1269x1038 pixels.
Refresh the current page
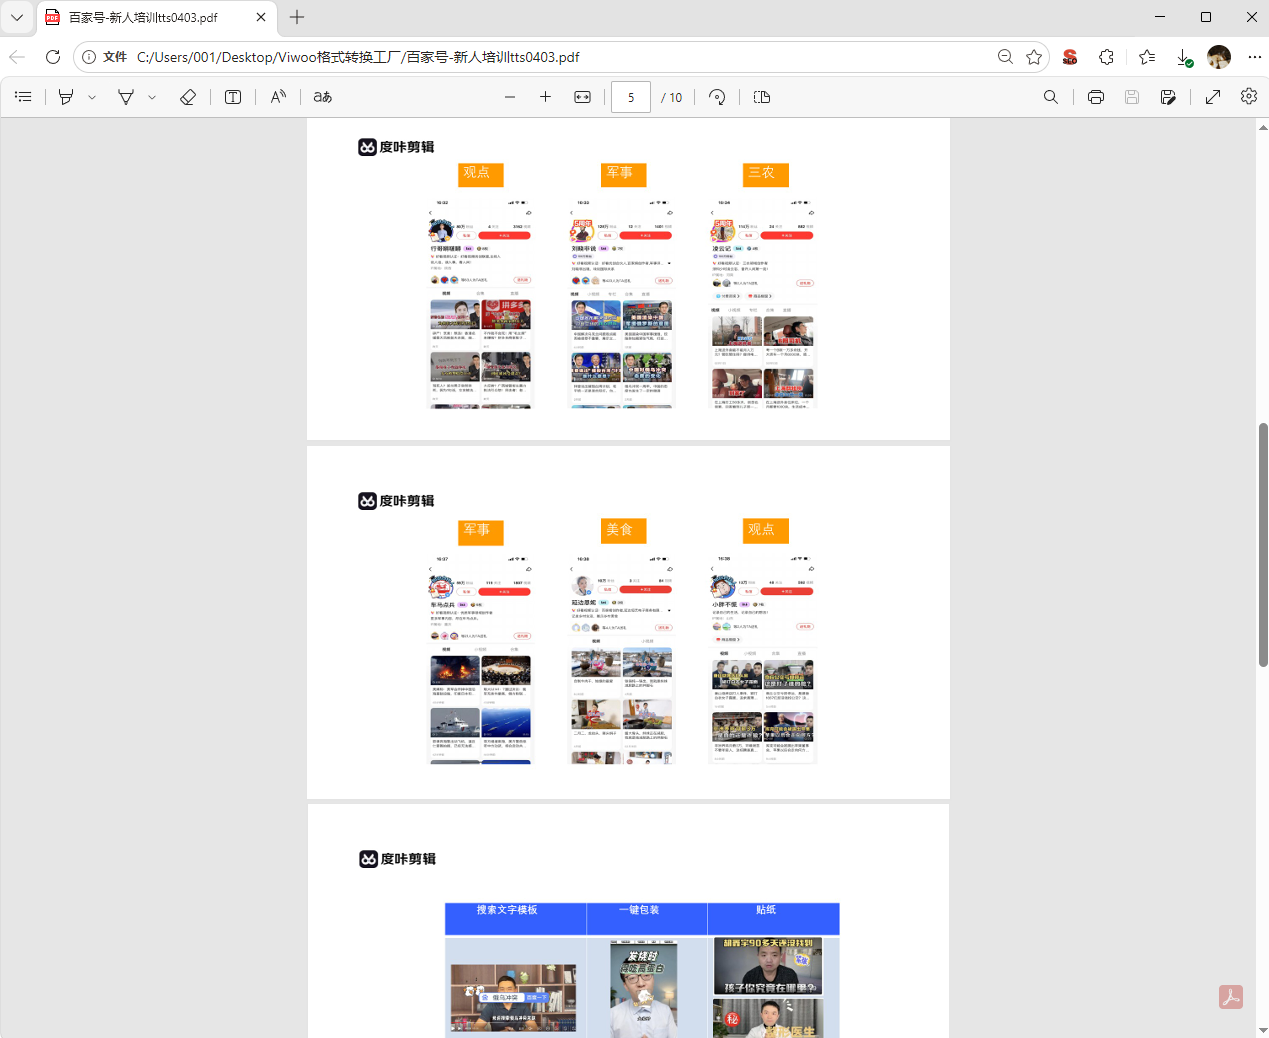(53, 57)
